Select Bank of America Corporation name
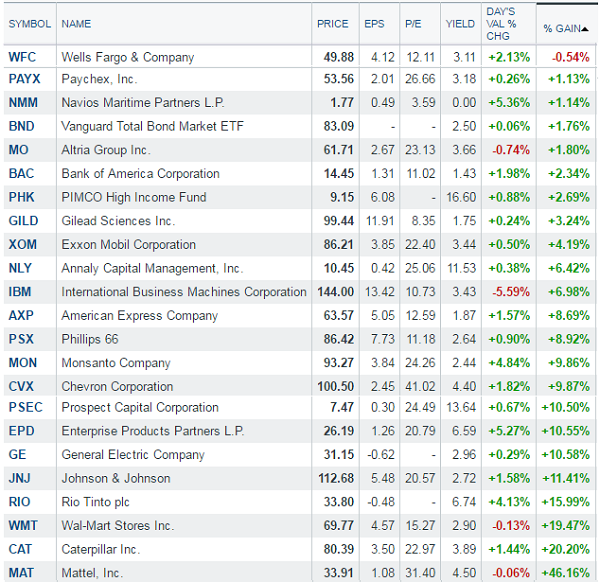The image size is (600, 582). tap(140, 174)
